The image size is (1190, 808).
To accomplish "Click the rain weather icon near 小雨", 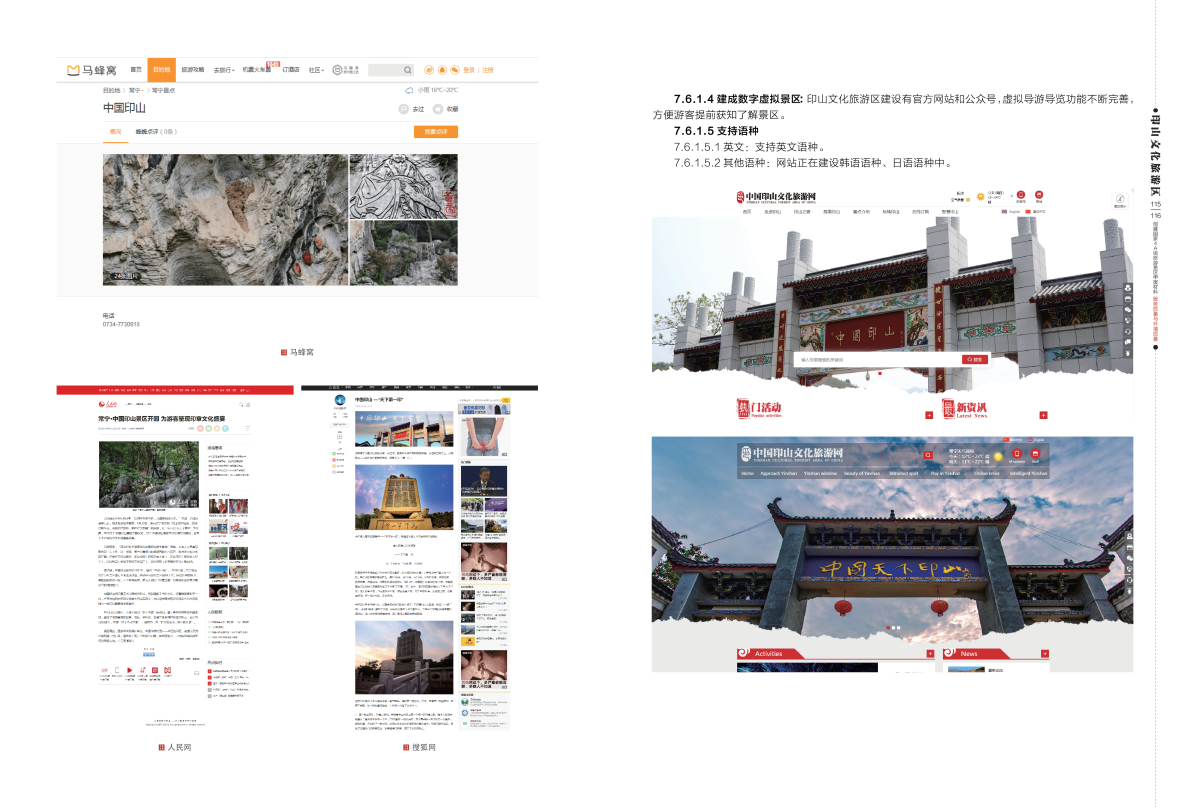I will (409, 90).
